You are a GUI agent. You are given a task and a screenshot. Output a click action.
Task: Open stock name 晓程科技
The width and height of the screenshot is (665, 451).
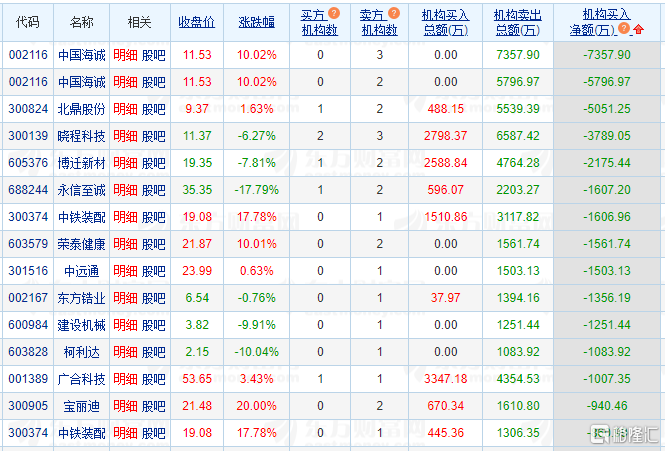pos(81,136)
